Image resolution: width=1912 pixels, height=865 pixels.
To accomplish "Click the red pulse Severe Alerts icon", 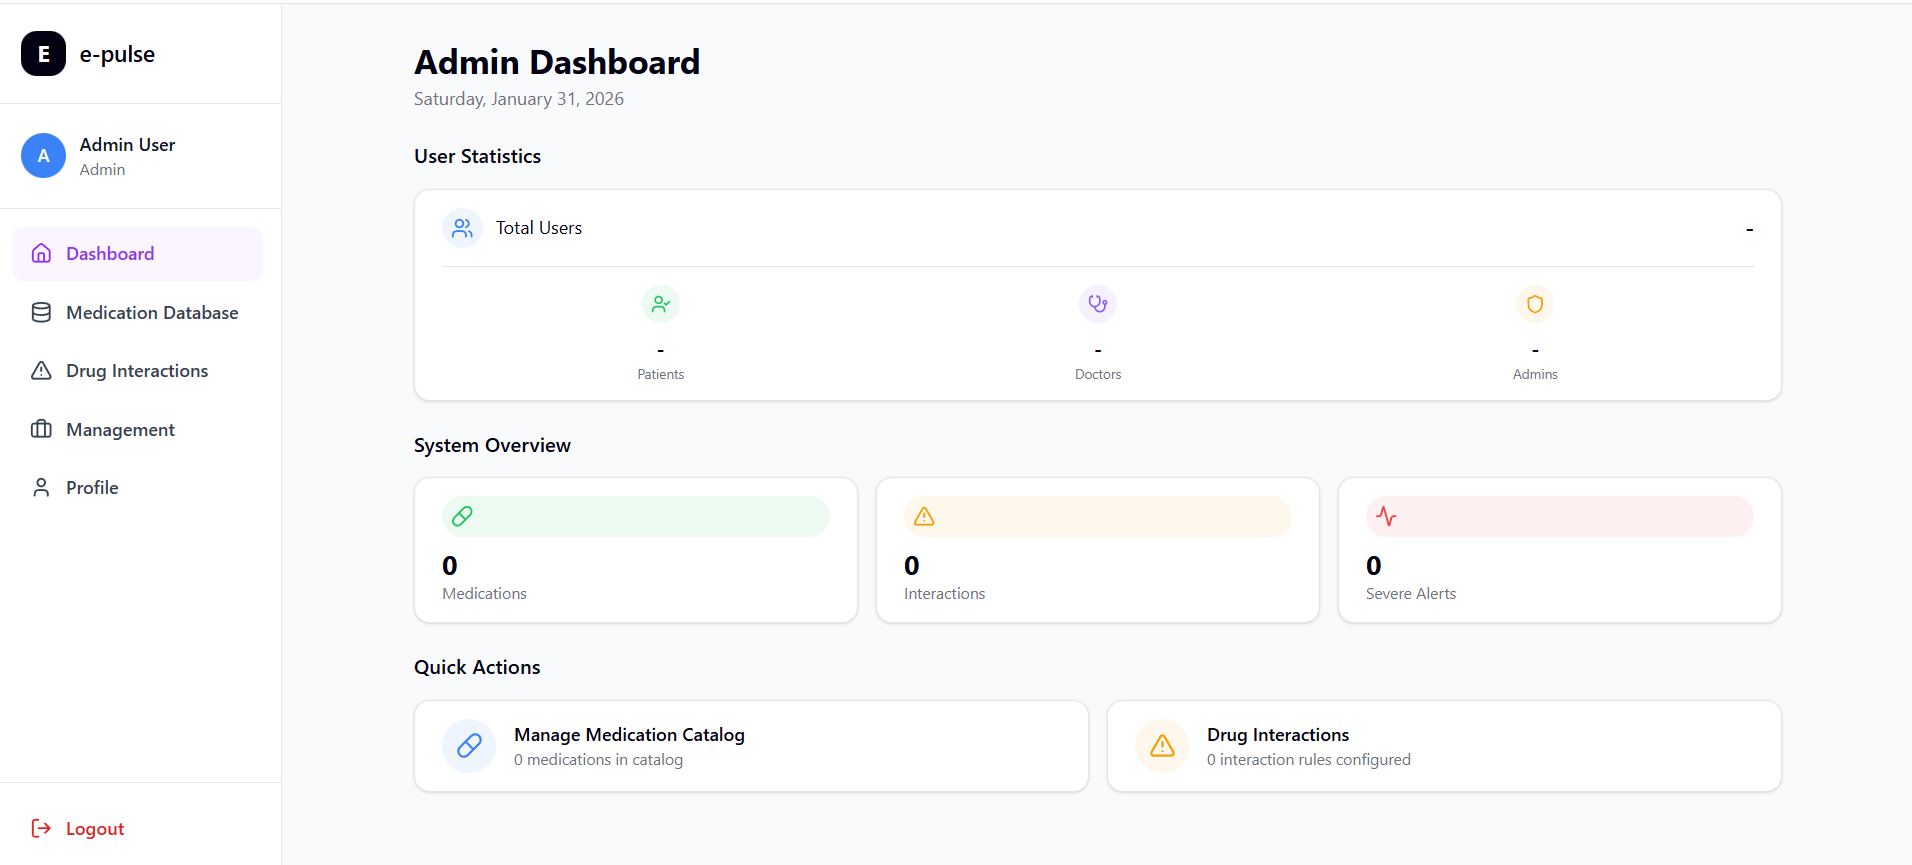I will tap(1386, 517).
